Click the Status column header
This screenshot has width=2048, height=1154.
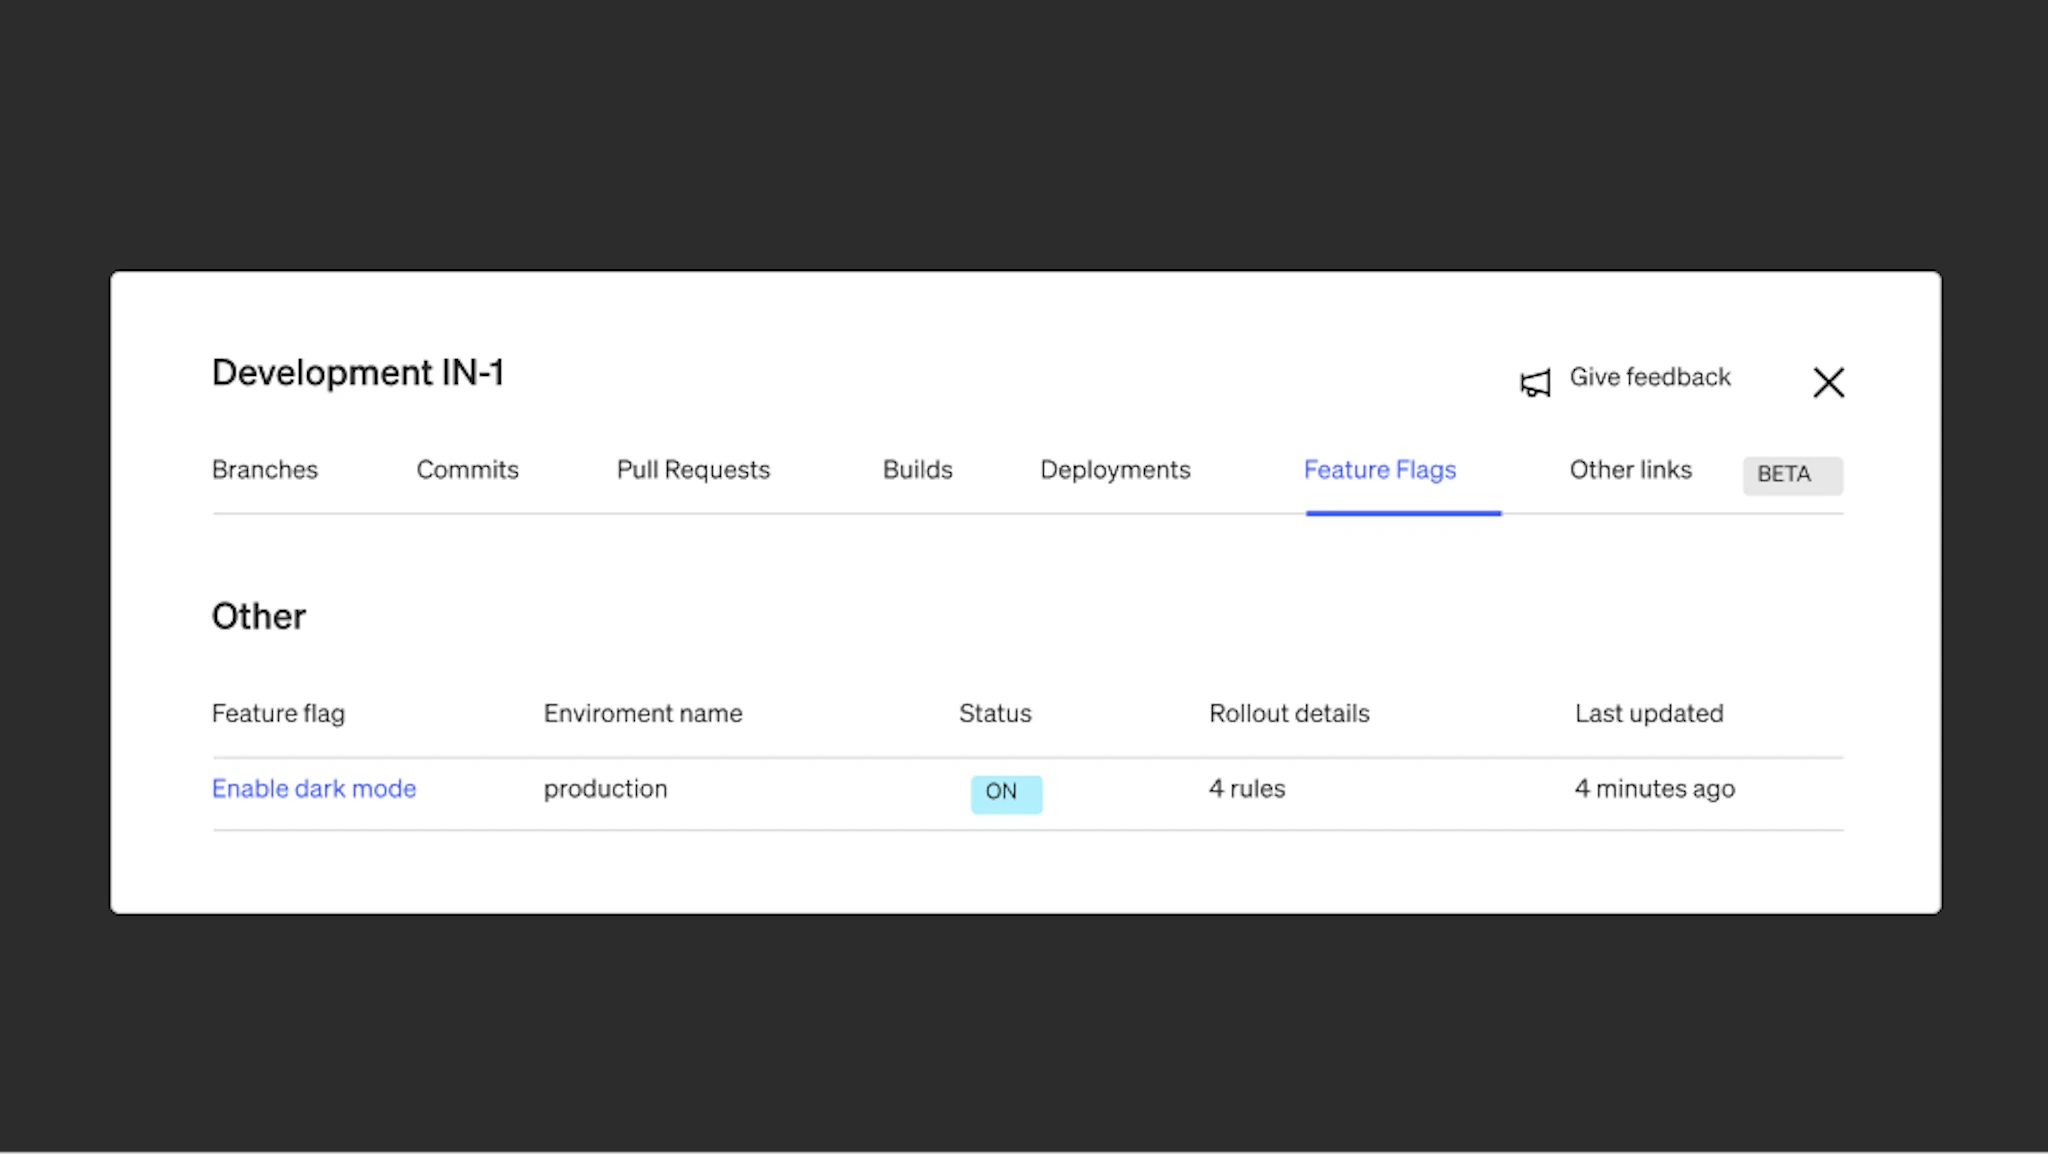pos(995,714)
